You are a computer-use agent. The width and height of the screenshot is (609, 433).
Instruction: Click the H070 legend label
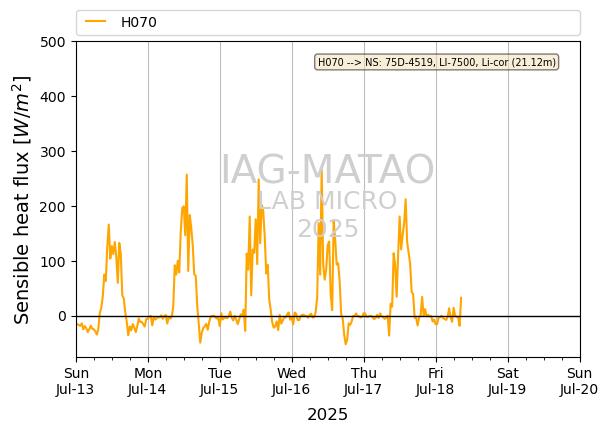139,22
